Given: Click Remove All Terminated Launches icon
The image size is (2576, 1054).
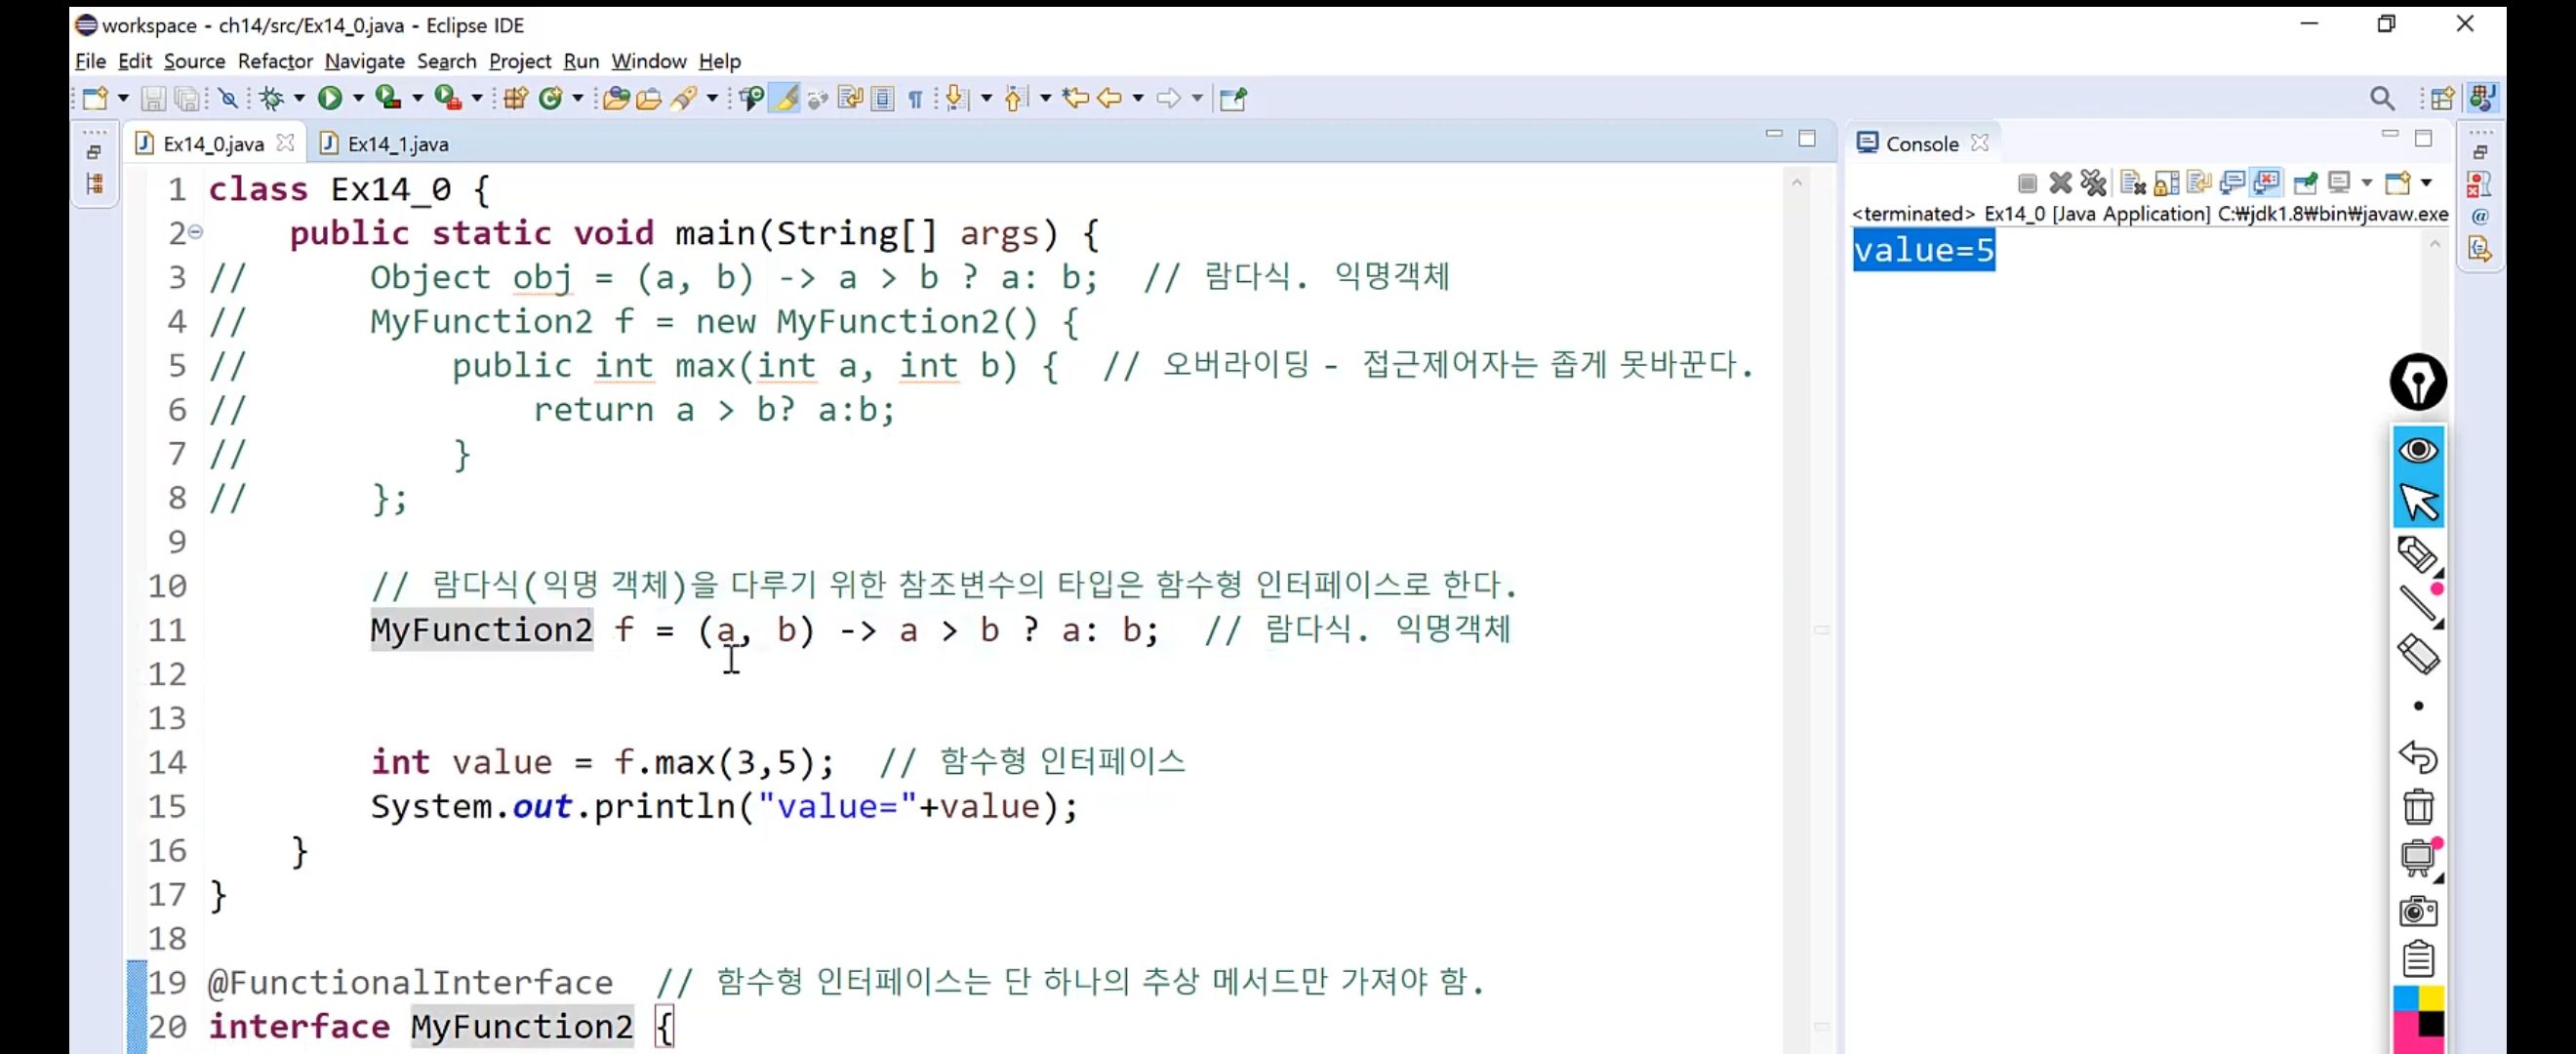Looking at the screenshot, I should point(2093,183).
